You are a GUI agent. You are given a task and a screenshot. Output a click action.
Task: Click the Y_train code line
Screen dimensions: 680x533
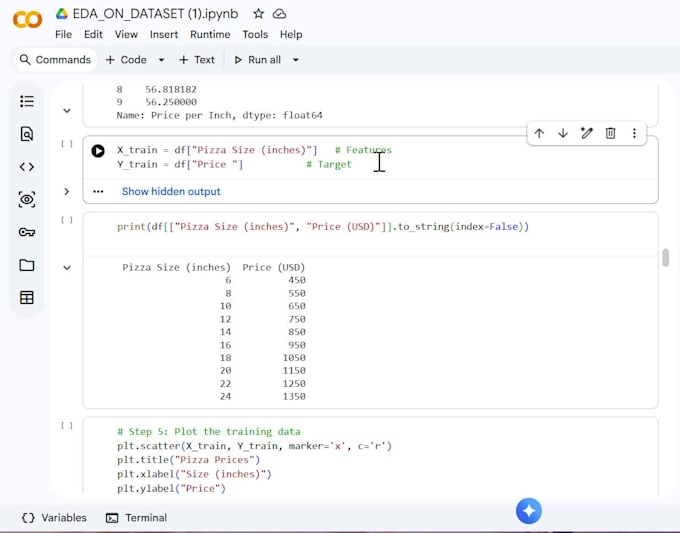point(234,164)
